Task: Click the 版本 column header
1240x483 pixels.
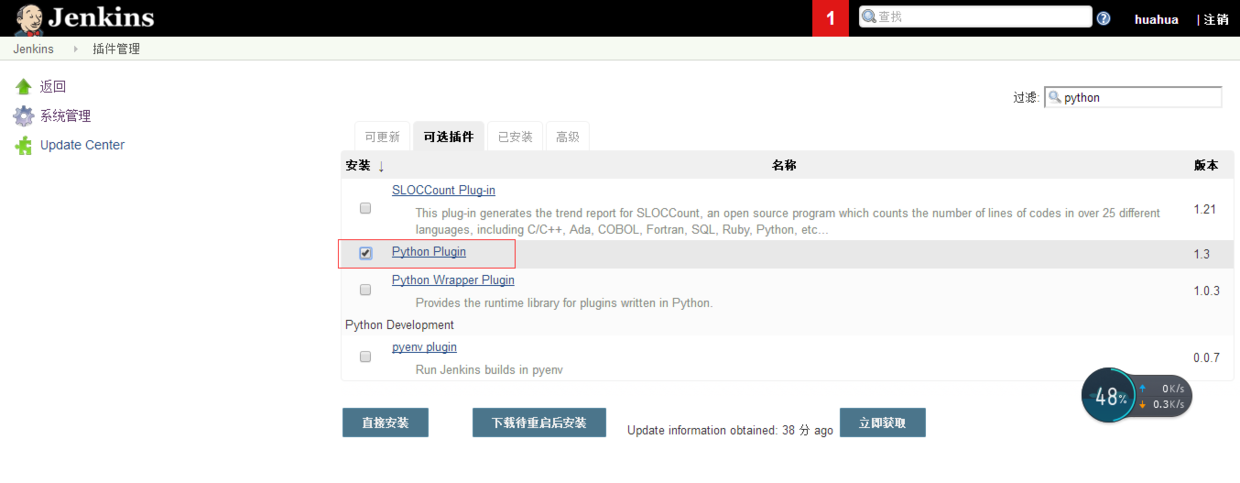Action: click(x=1206, y=165)
